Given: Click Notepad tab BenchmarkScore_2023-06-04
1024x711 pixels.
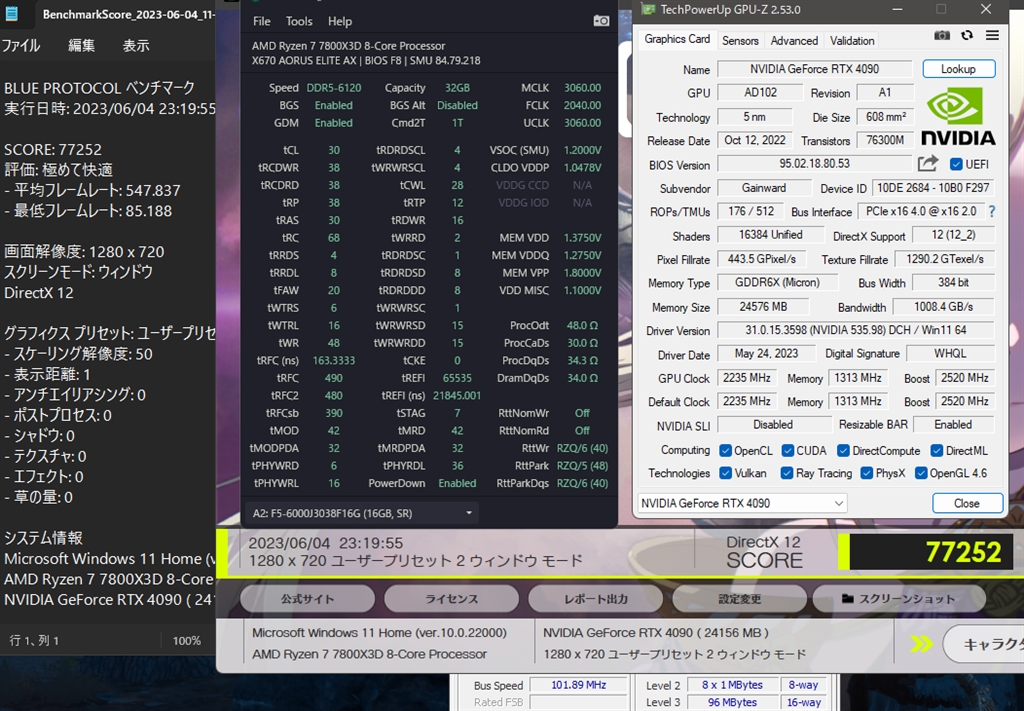Looking at the screenshot, I should pyautogui.click(x=127, y=14).
